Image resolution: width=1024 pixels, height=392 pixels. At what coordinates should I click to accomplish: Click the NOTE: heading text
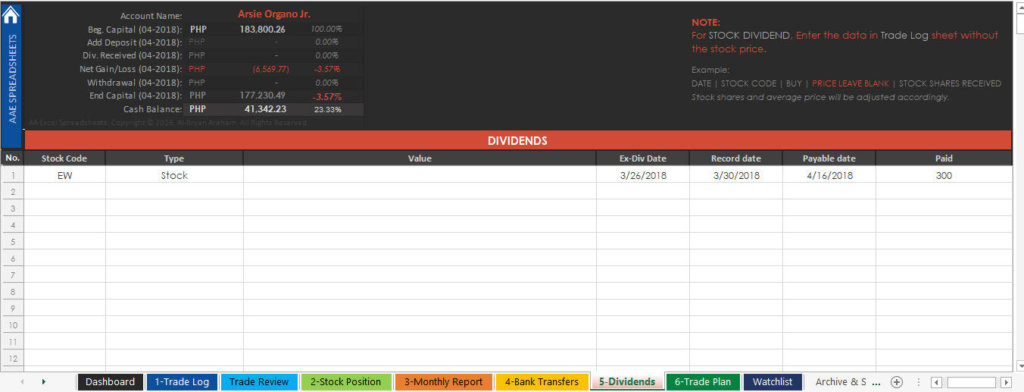click(x=705, y=22)
